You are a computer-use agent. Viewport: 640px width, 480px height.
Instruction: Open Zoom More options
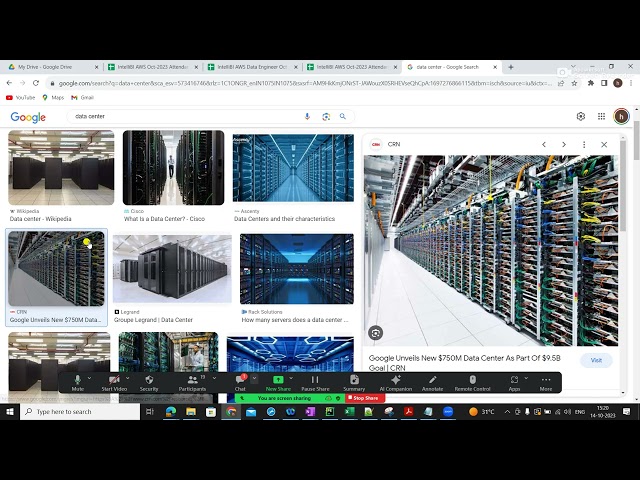click(x=546, y=383)
